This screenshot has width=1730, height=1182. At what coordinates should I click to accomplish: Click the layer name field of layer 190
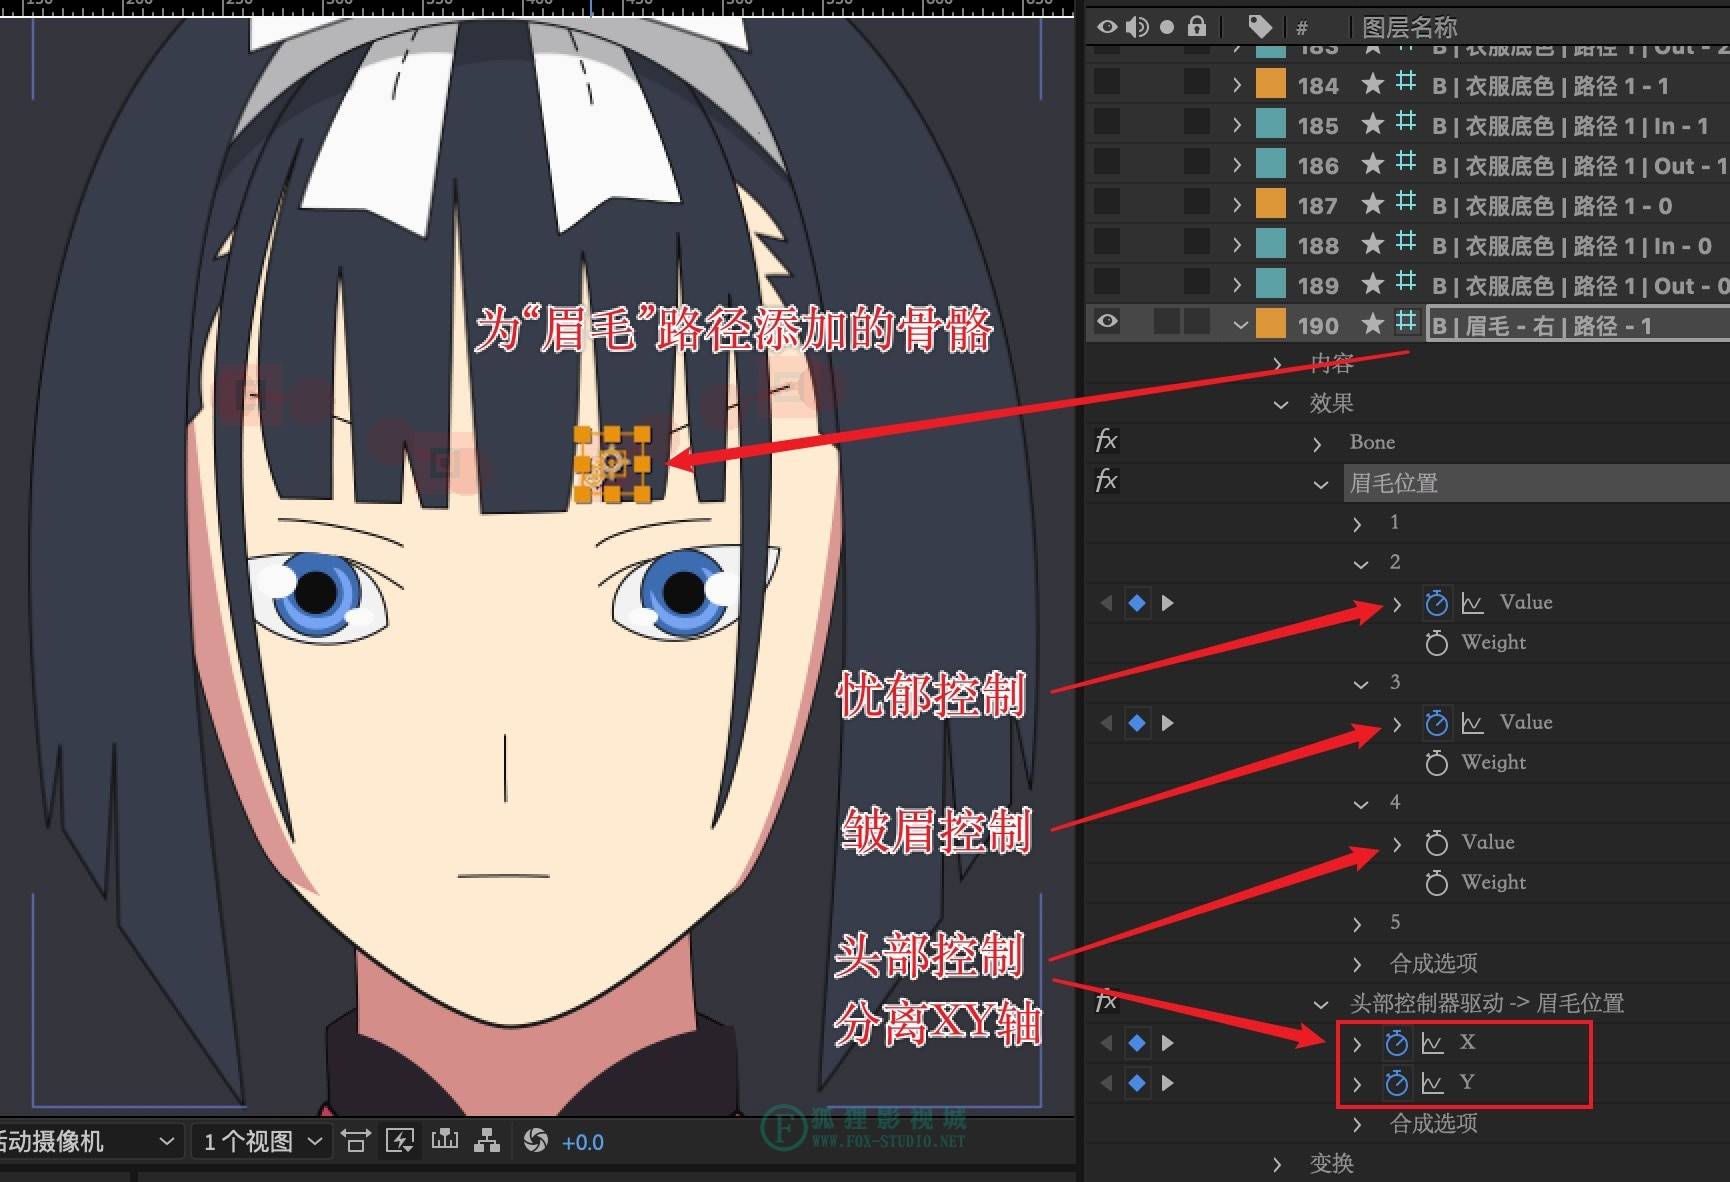1578,325
